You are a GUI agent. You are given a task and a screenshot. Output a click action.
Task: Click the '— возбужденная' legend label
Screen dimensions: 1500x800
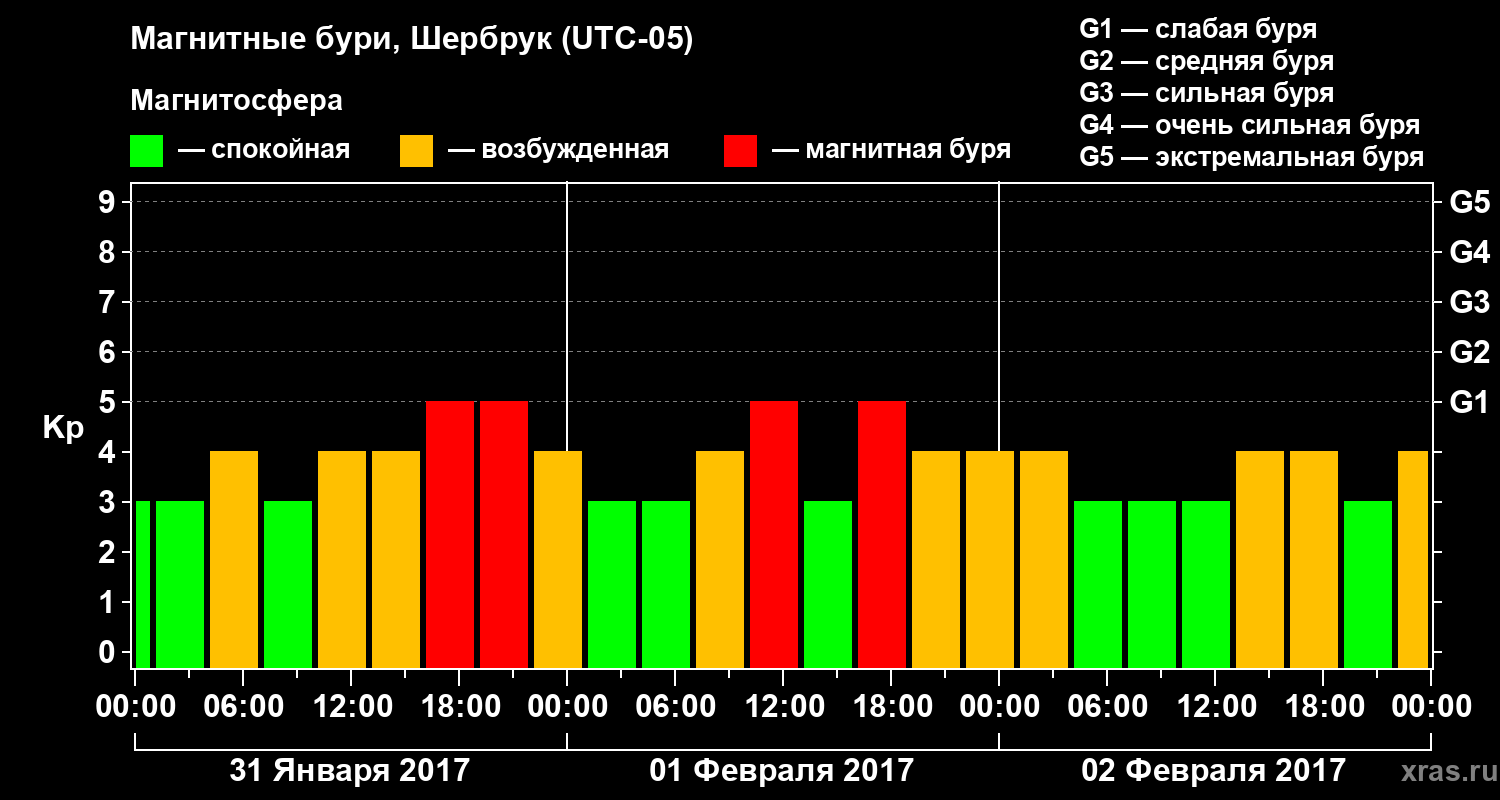(558, 151)
